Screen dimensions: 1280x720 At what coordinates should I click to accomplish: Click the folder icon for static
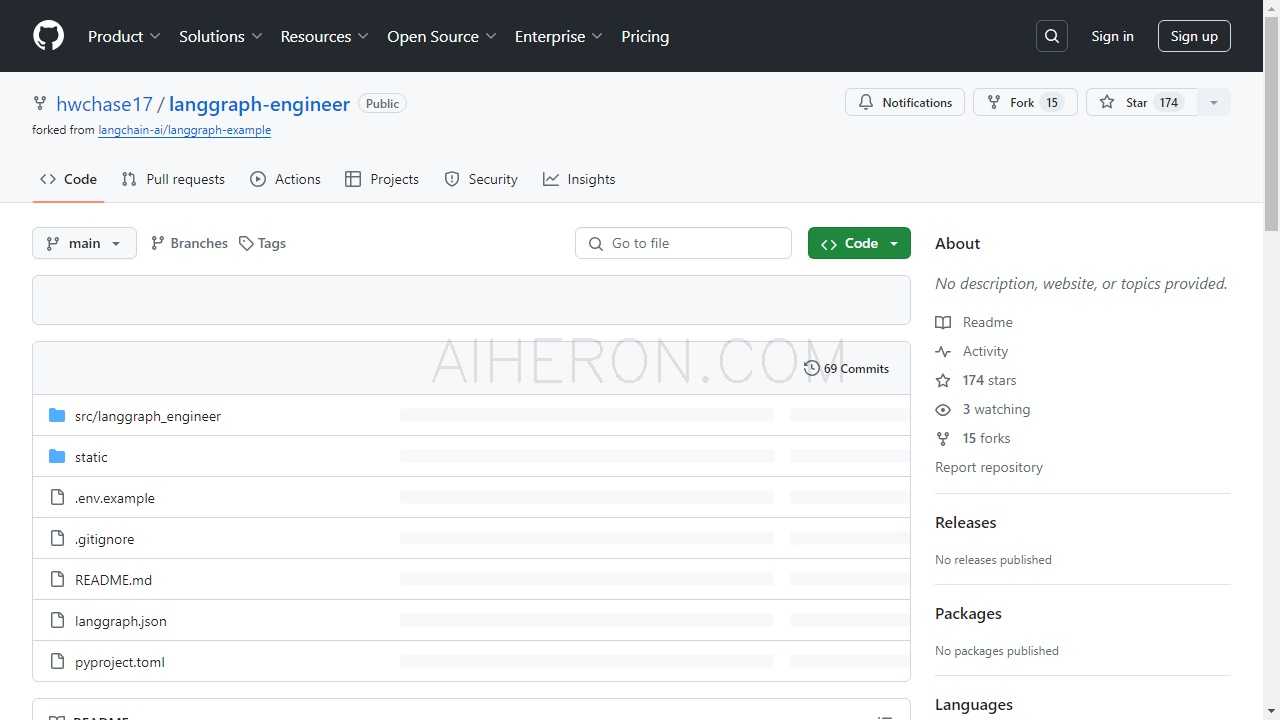pyautogui.click(x=57, y=456)
